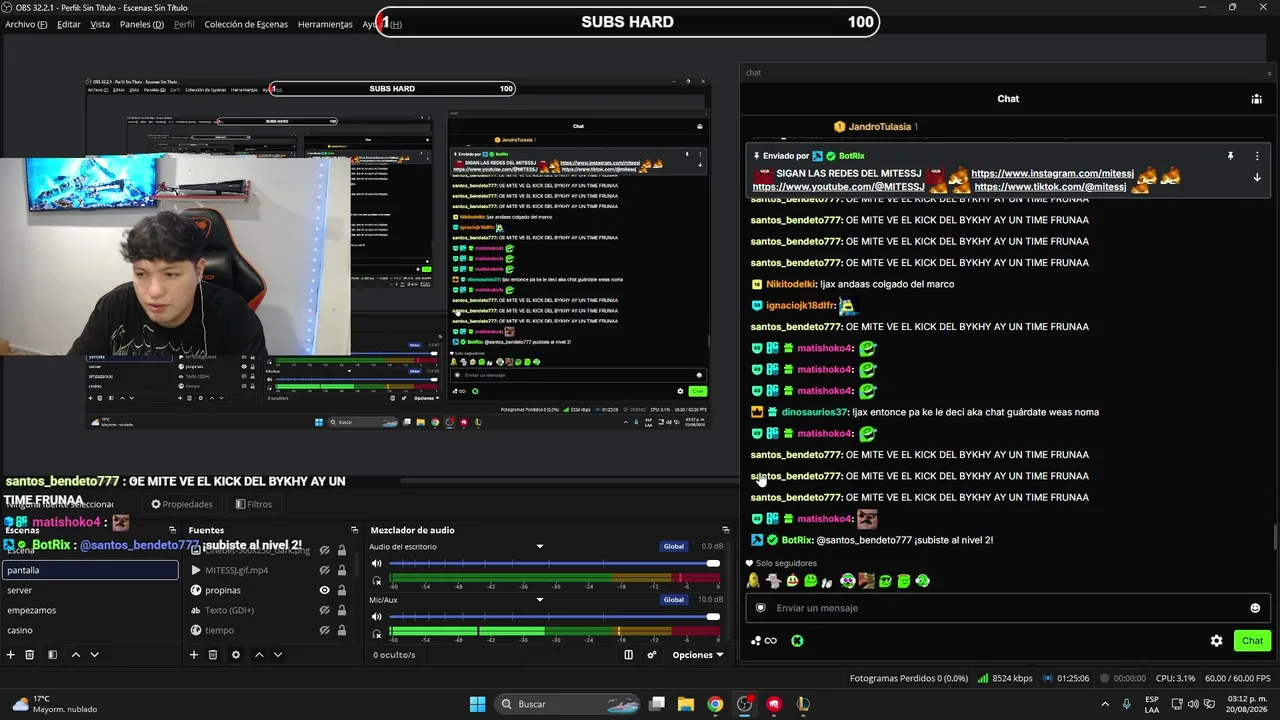Add a new source in Fuentes panel

pyautogui.click(x=194, y=655)
